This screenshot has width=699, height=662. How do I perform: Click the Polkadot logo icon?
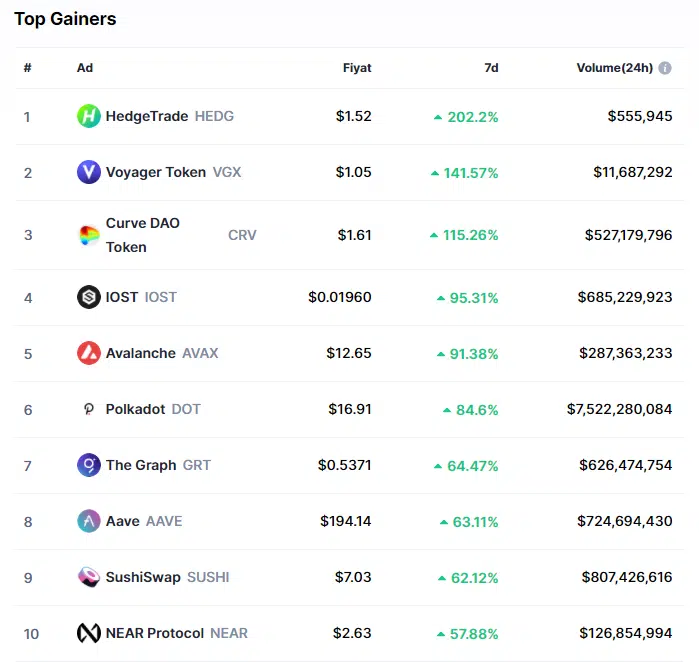click(89, 409)
